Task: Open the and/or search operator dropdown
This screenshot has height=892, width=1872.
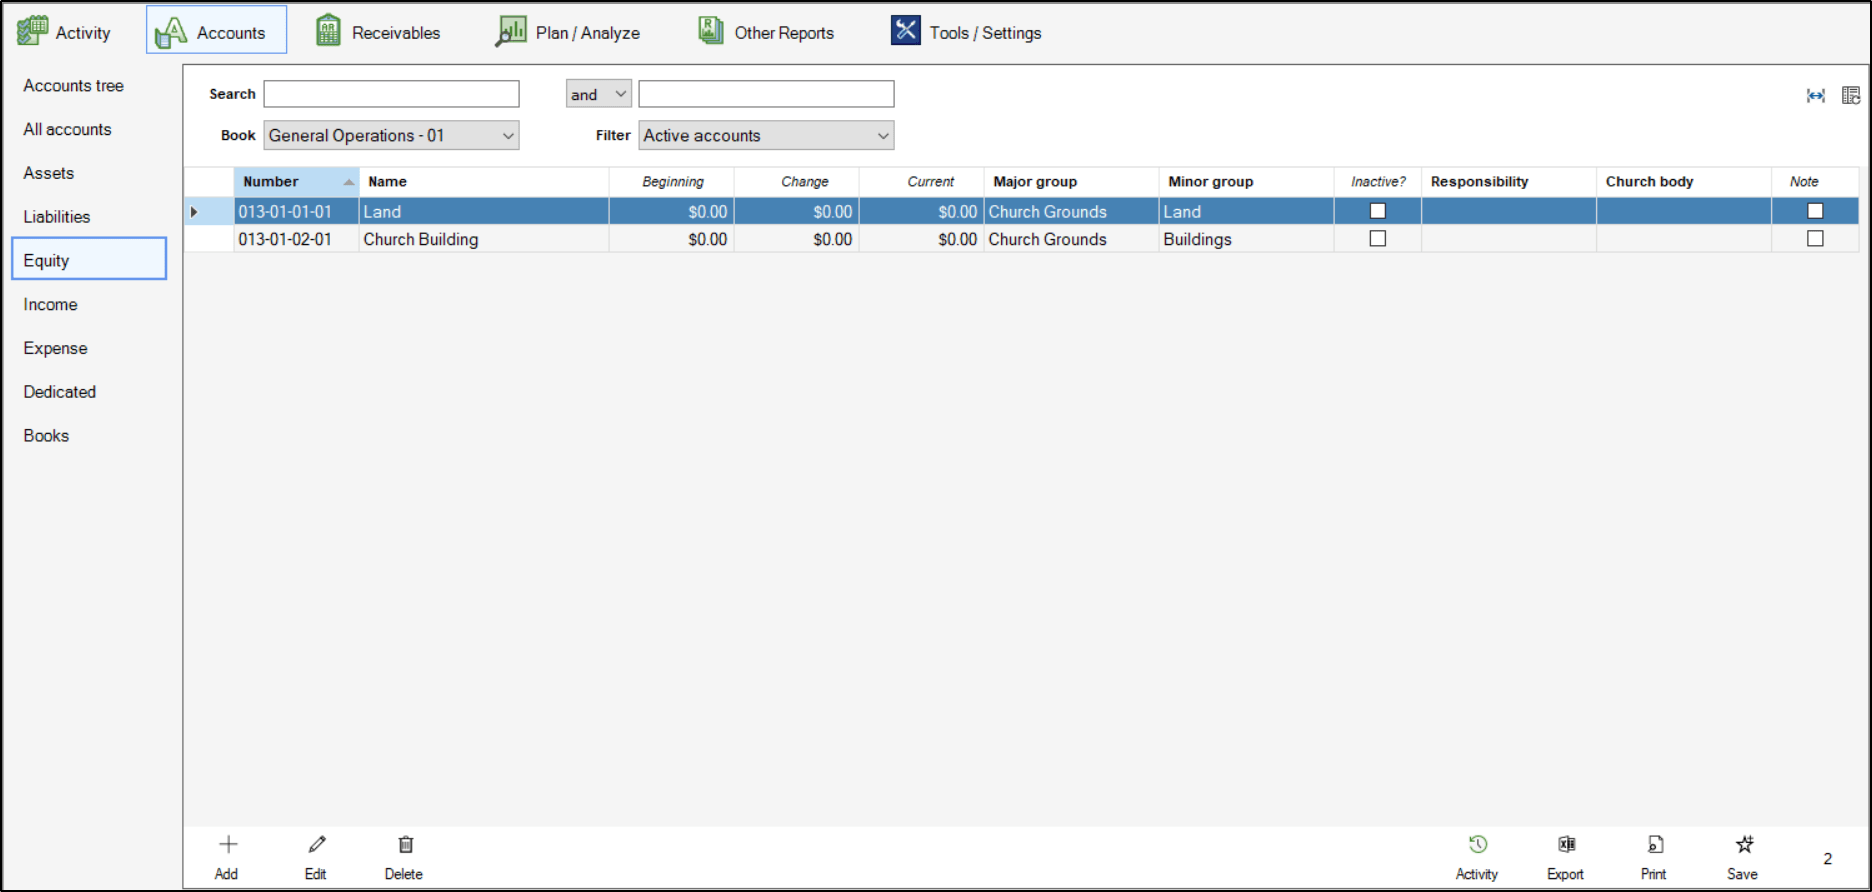Action: 599,94
